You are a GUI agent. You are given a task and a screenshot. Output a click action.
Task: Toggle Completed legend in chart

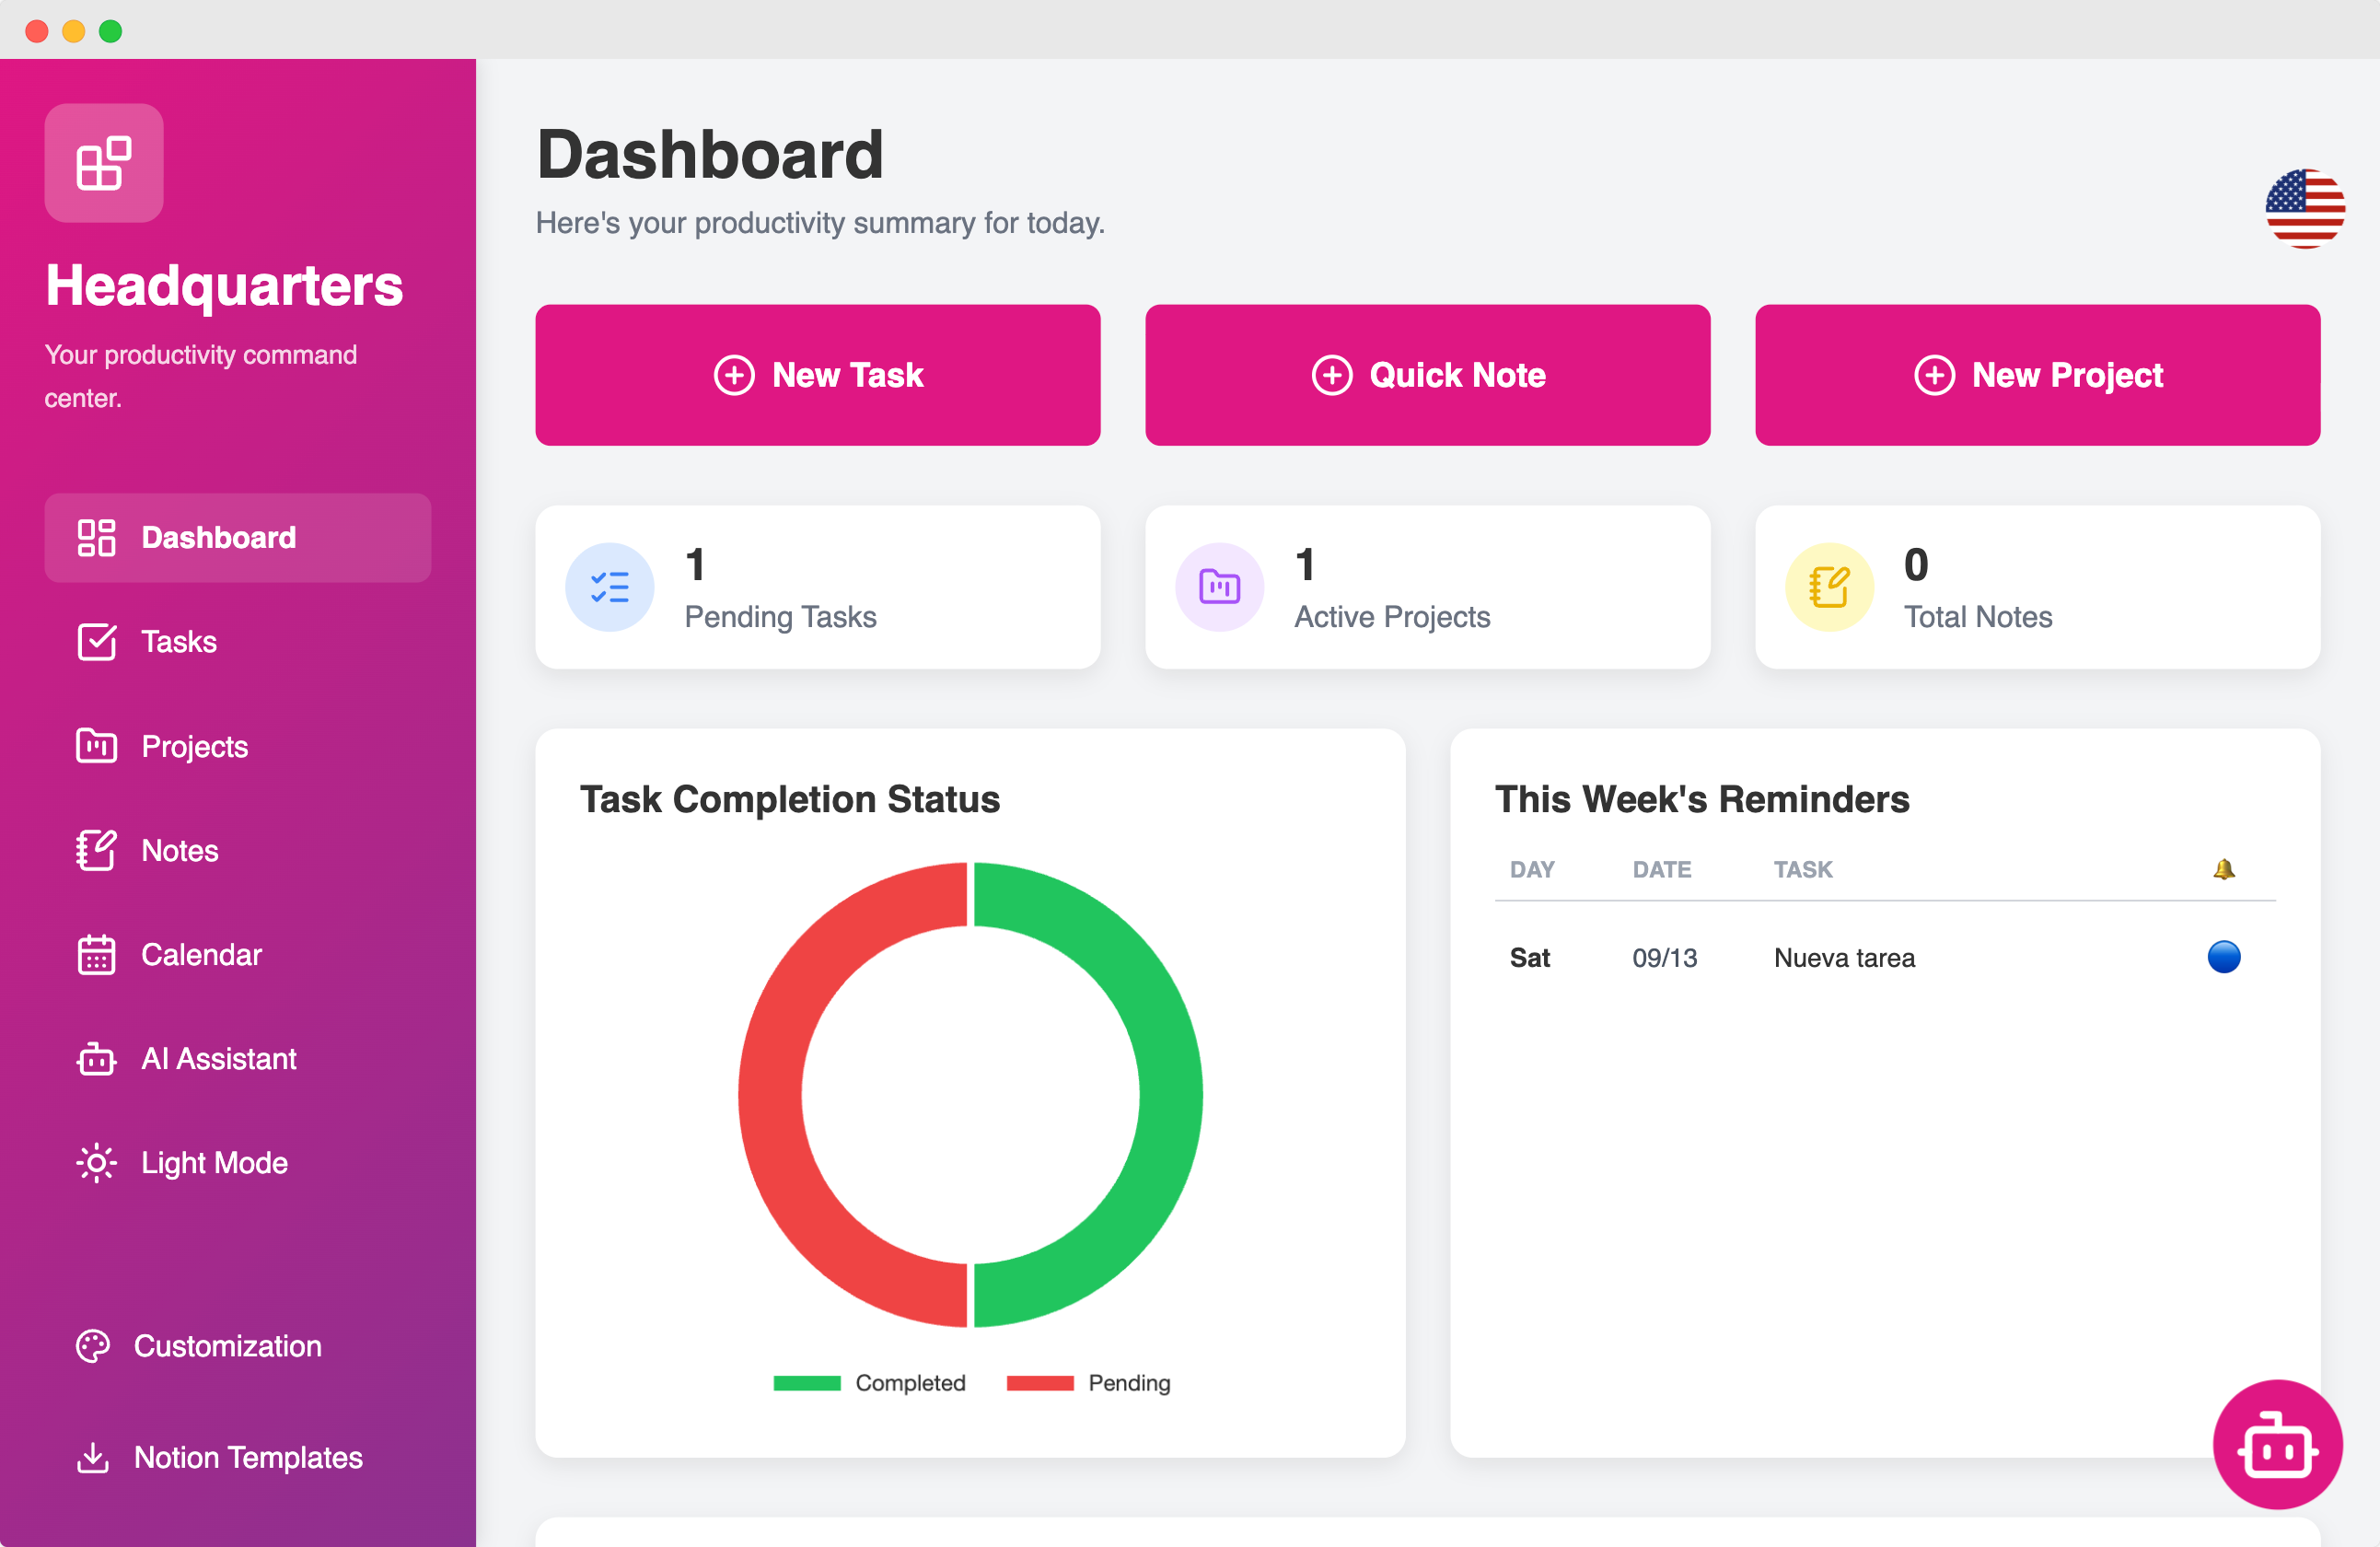click(868, 1382)
